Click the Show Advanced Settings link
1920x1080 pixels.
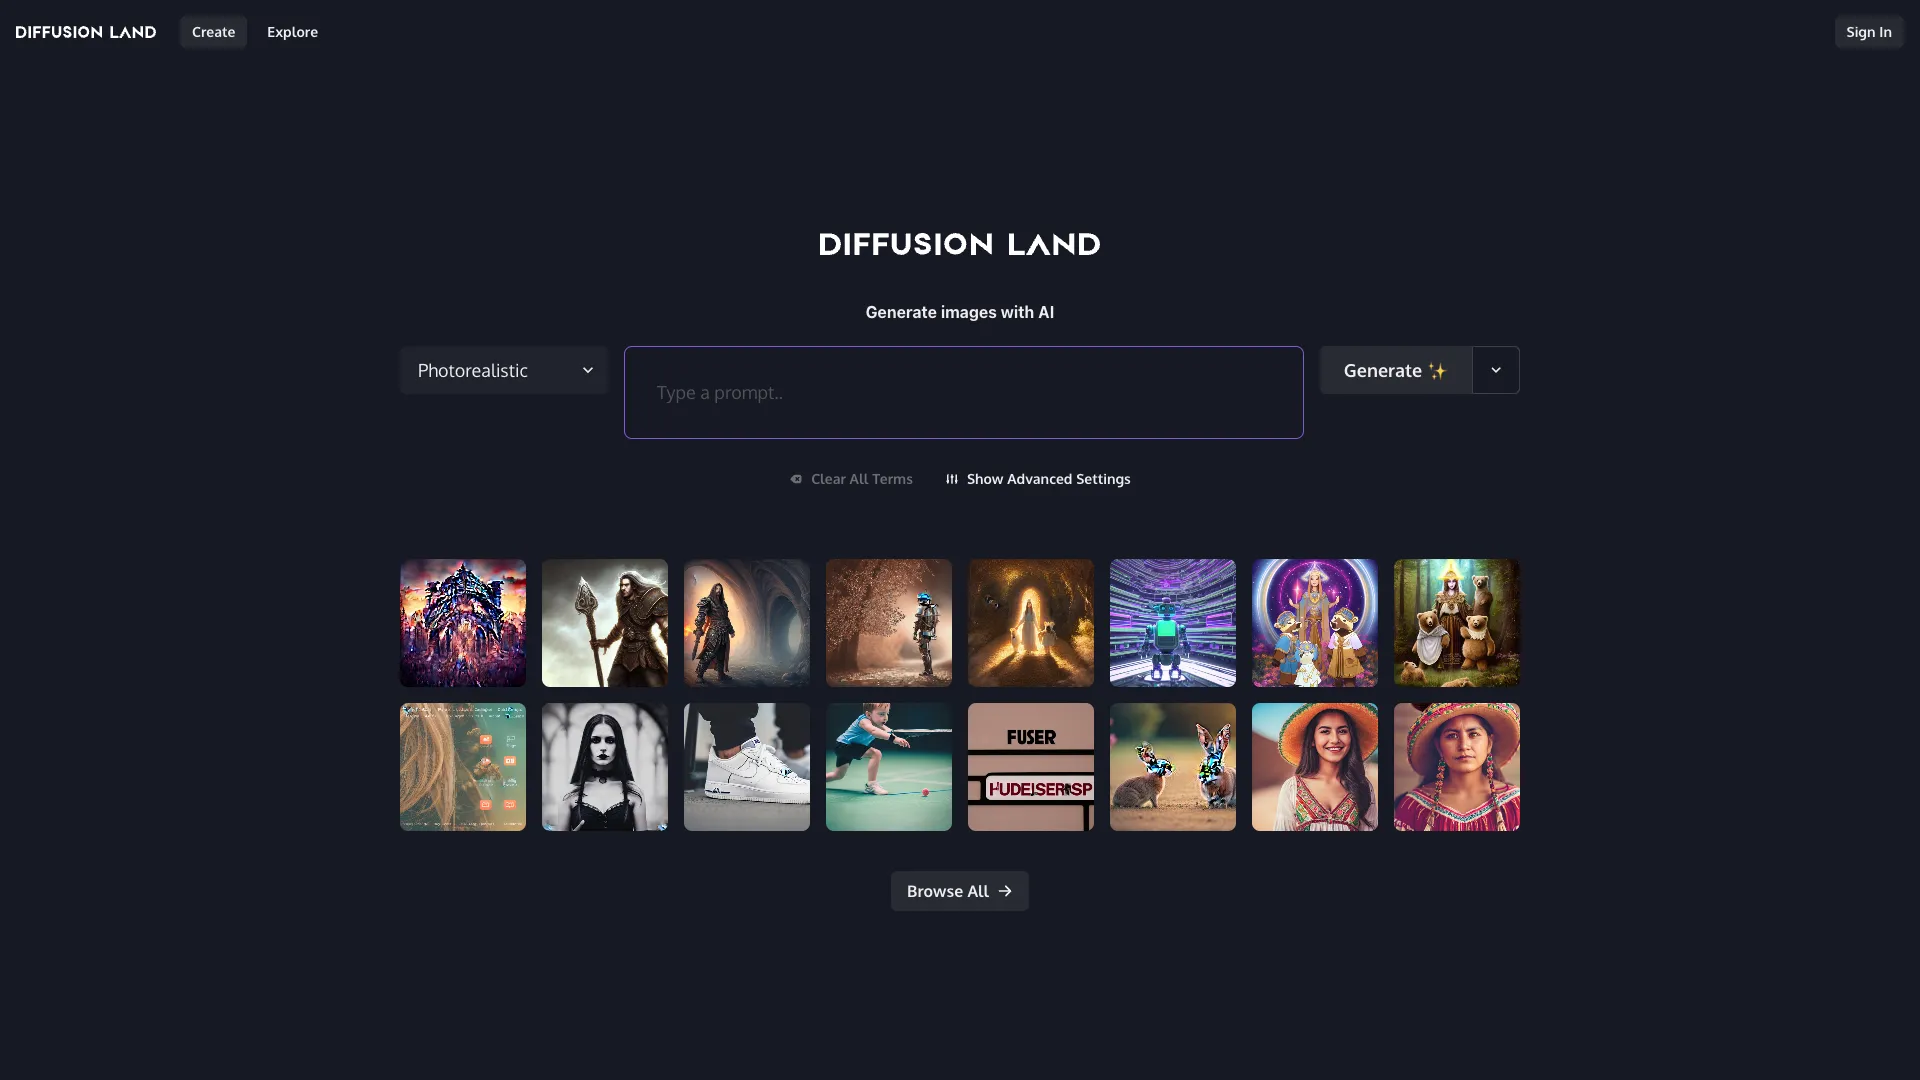pyautogui.click(x=1047, y=479)
